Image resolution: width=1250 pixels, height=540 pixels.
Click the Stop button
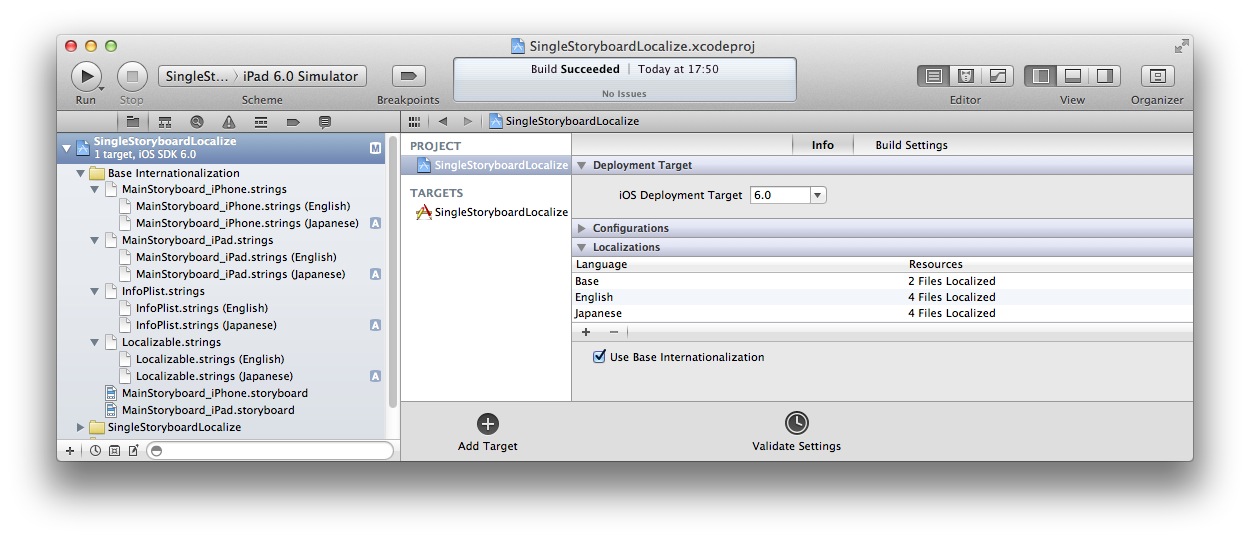click(132, 75)
